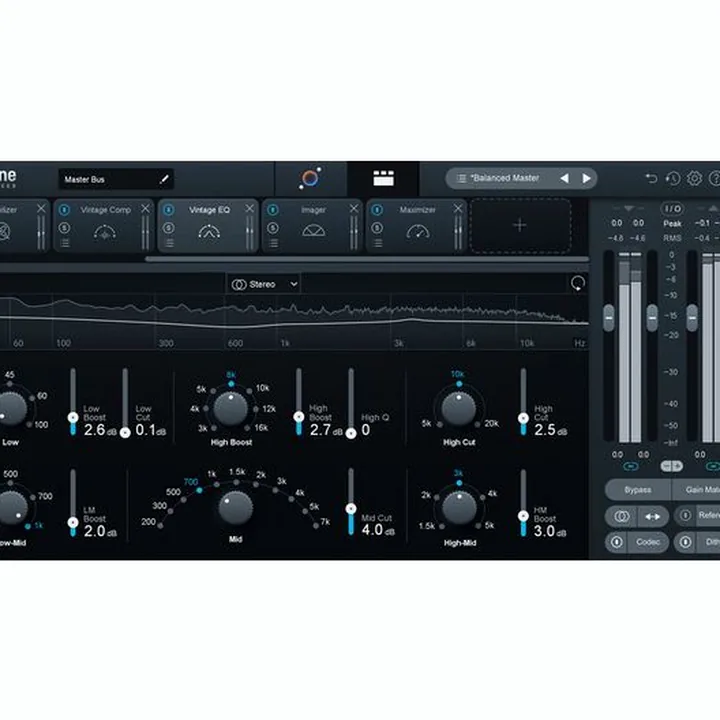Toggle power on Imager module
Viewport: 720px width, 720px height.
click(273, 210)
